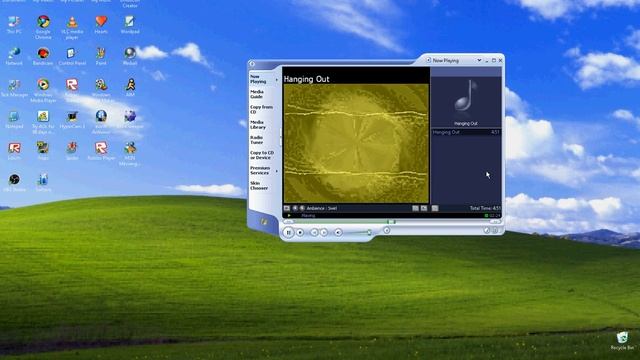Launch VLC media player desktop icon
The height and width of the screenshot is (360, 640).
(72, 27)
